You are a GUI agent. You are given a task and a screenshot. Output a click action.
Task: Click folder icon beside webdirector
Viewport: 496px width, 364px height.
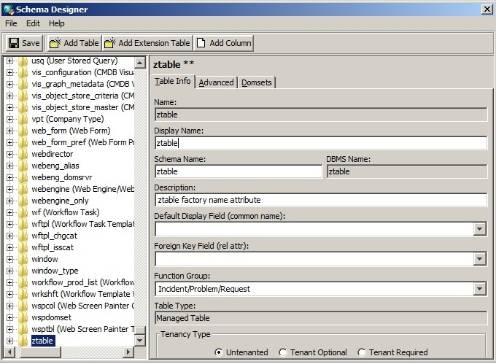[x=23, y=154]
